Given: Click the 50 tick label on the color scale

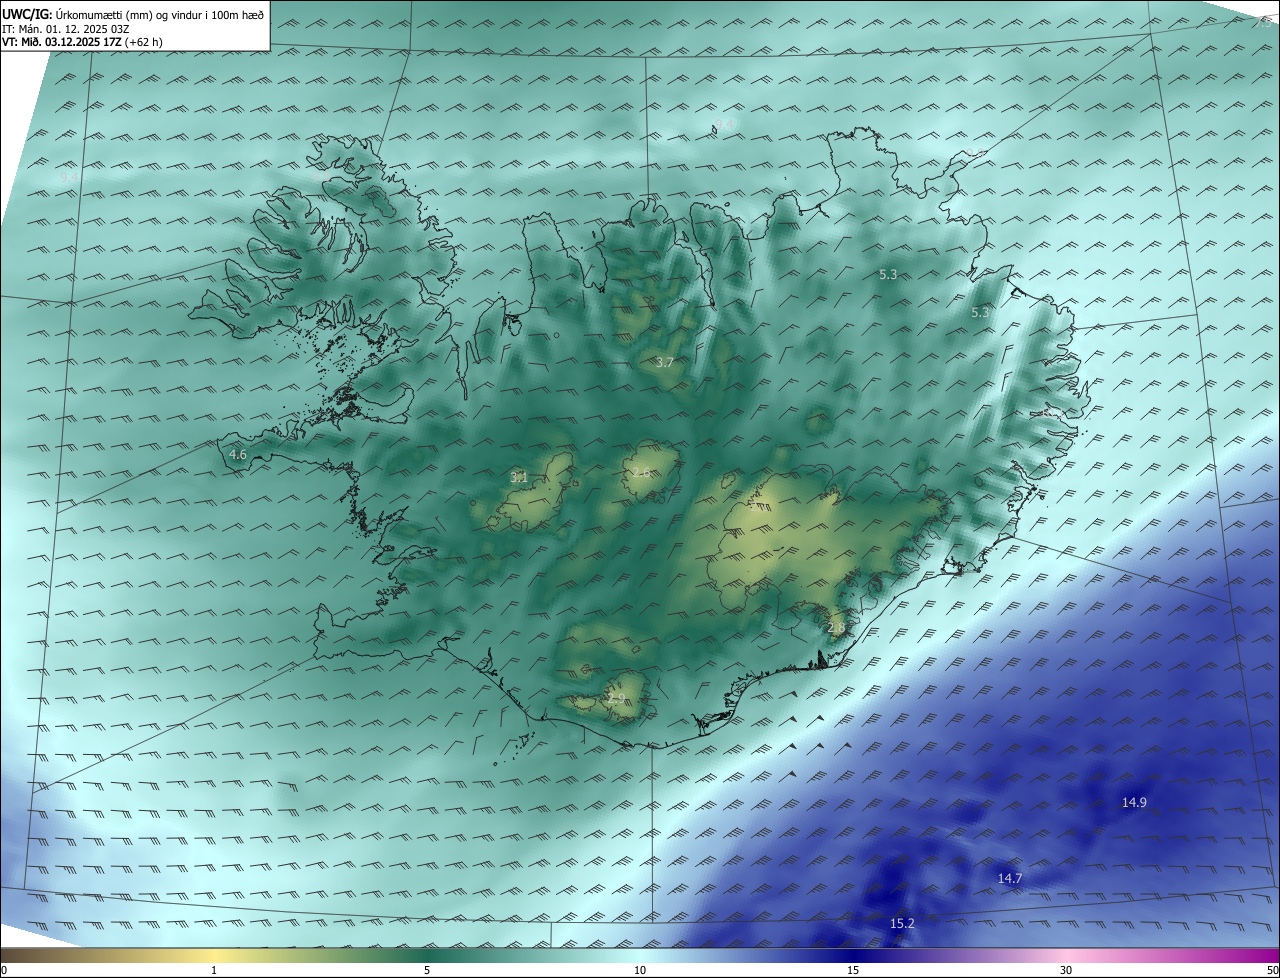Looking at the screenshot, I should [1272, 970].
